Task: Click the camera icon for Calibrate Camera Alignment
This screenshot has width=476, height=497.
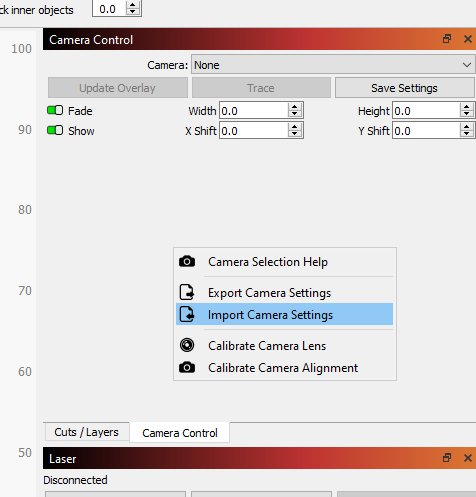Action: click(187, 368)
